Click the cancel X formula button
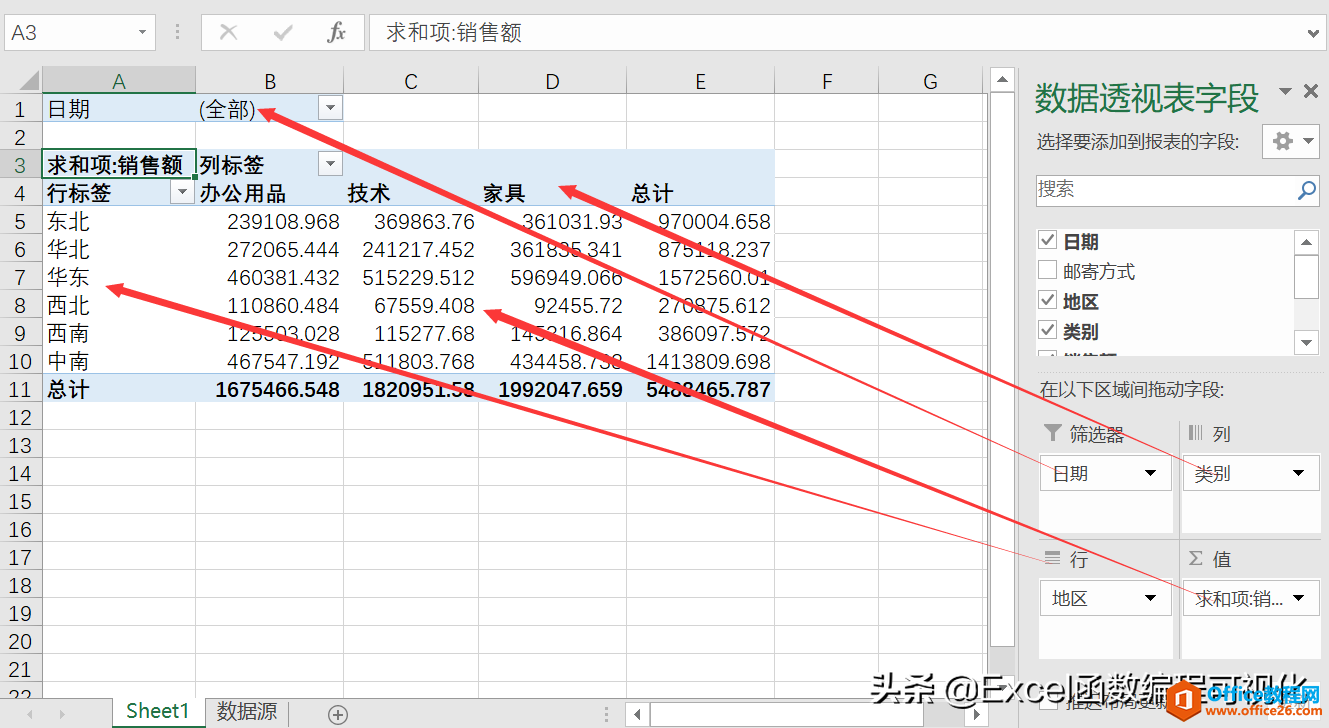The height and width of the screenshot is (728, 1329). 228,33
